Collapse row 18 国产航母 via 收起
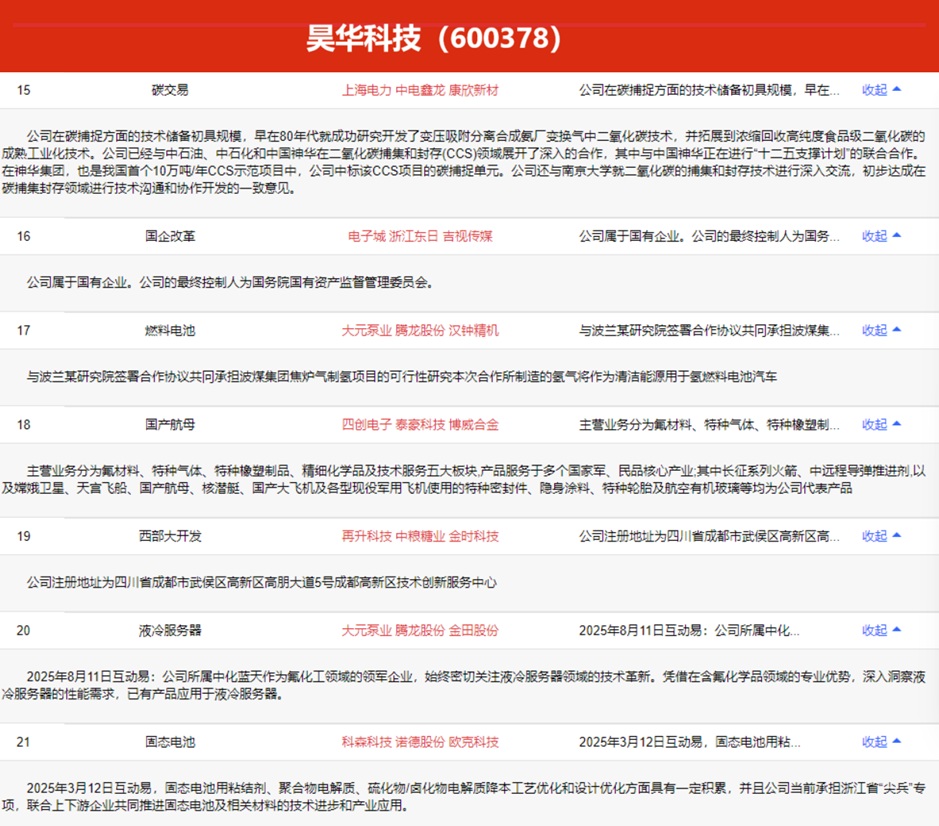Screen dimensions: 939x826 [881, 425]
